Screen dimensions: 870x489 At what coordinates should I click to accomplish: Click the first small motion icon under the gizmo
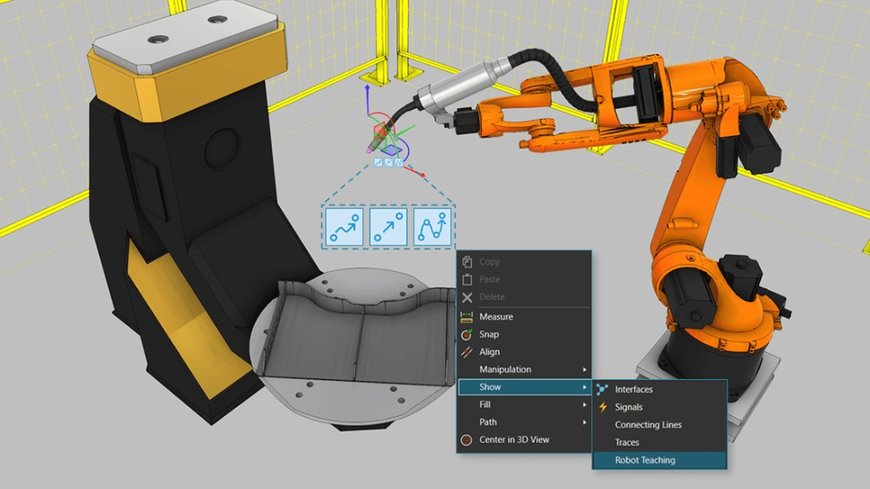click(378, 163)
